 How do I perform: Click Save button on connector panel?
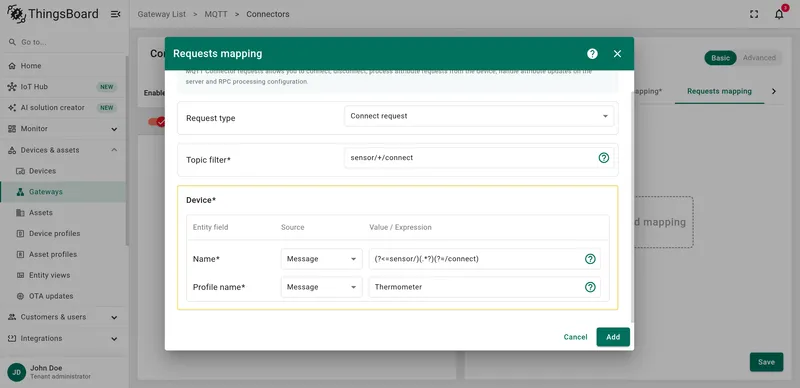(766, 362)
